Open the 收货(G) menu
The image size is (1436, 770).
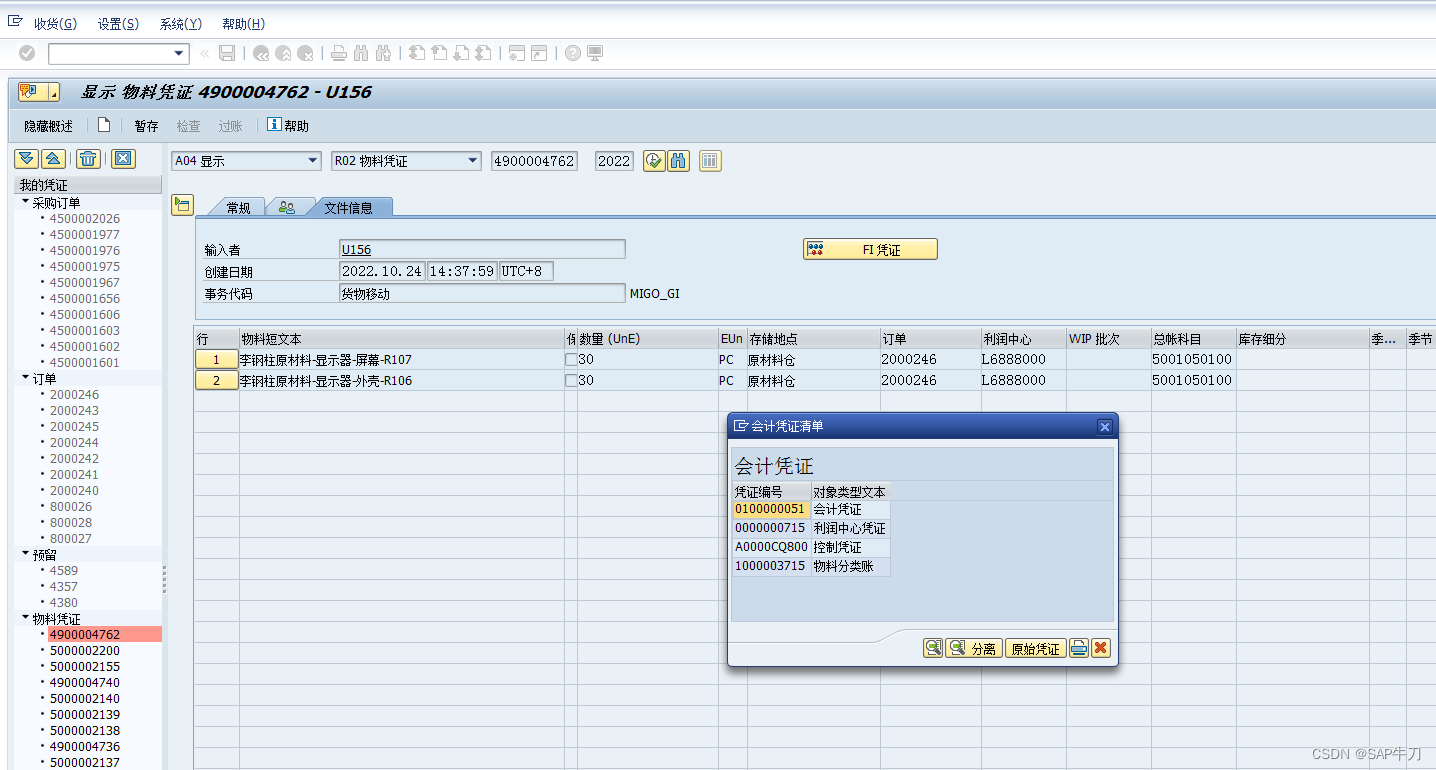pyautogui.click(x=55, y=24)
